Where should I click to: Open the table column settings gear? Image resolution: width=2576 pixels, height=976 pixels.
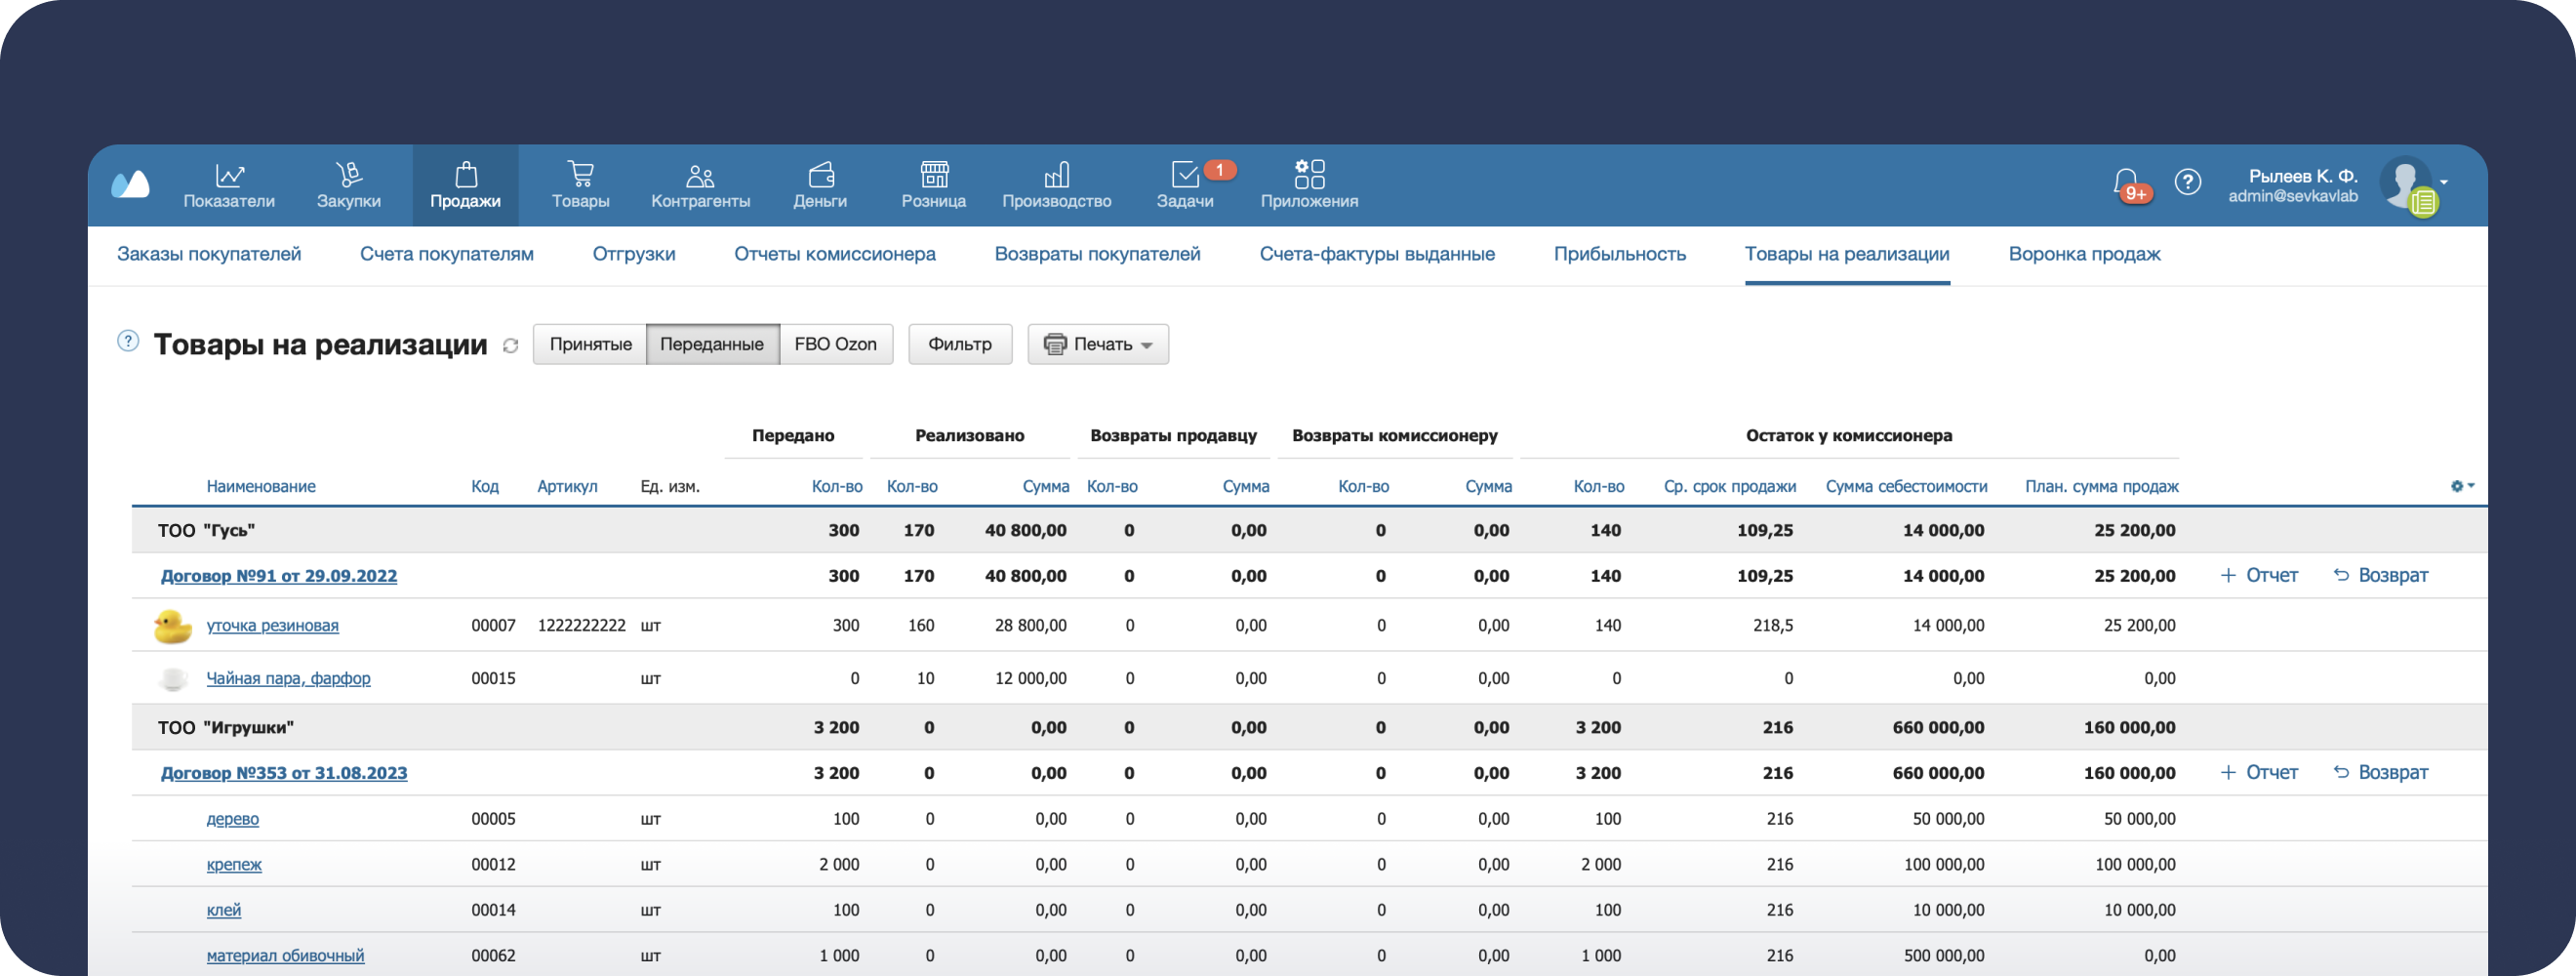(x=2460, y=486)
